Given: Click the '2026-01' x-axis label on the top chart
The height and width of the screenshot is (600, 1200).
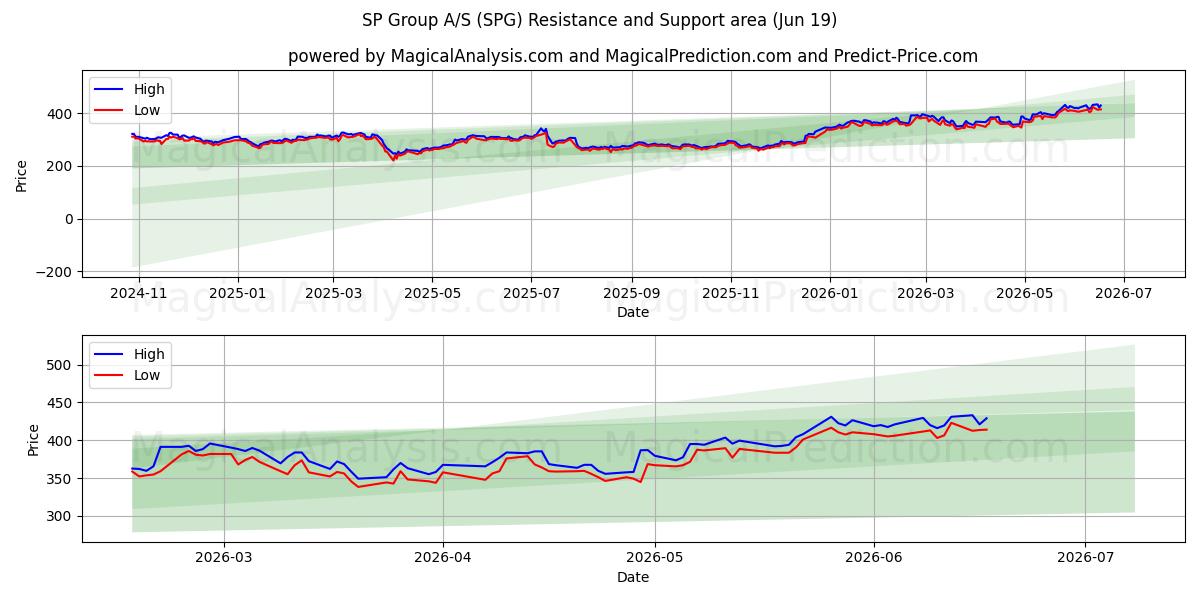Looking at the screenshot, I should point(829,295).
